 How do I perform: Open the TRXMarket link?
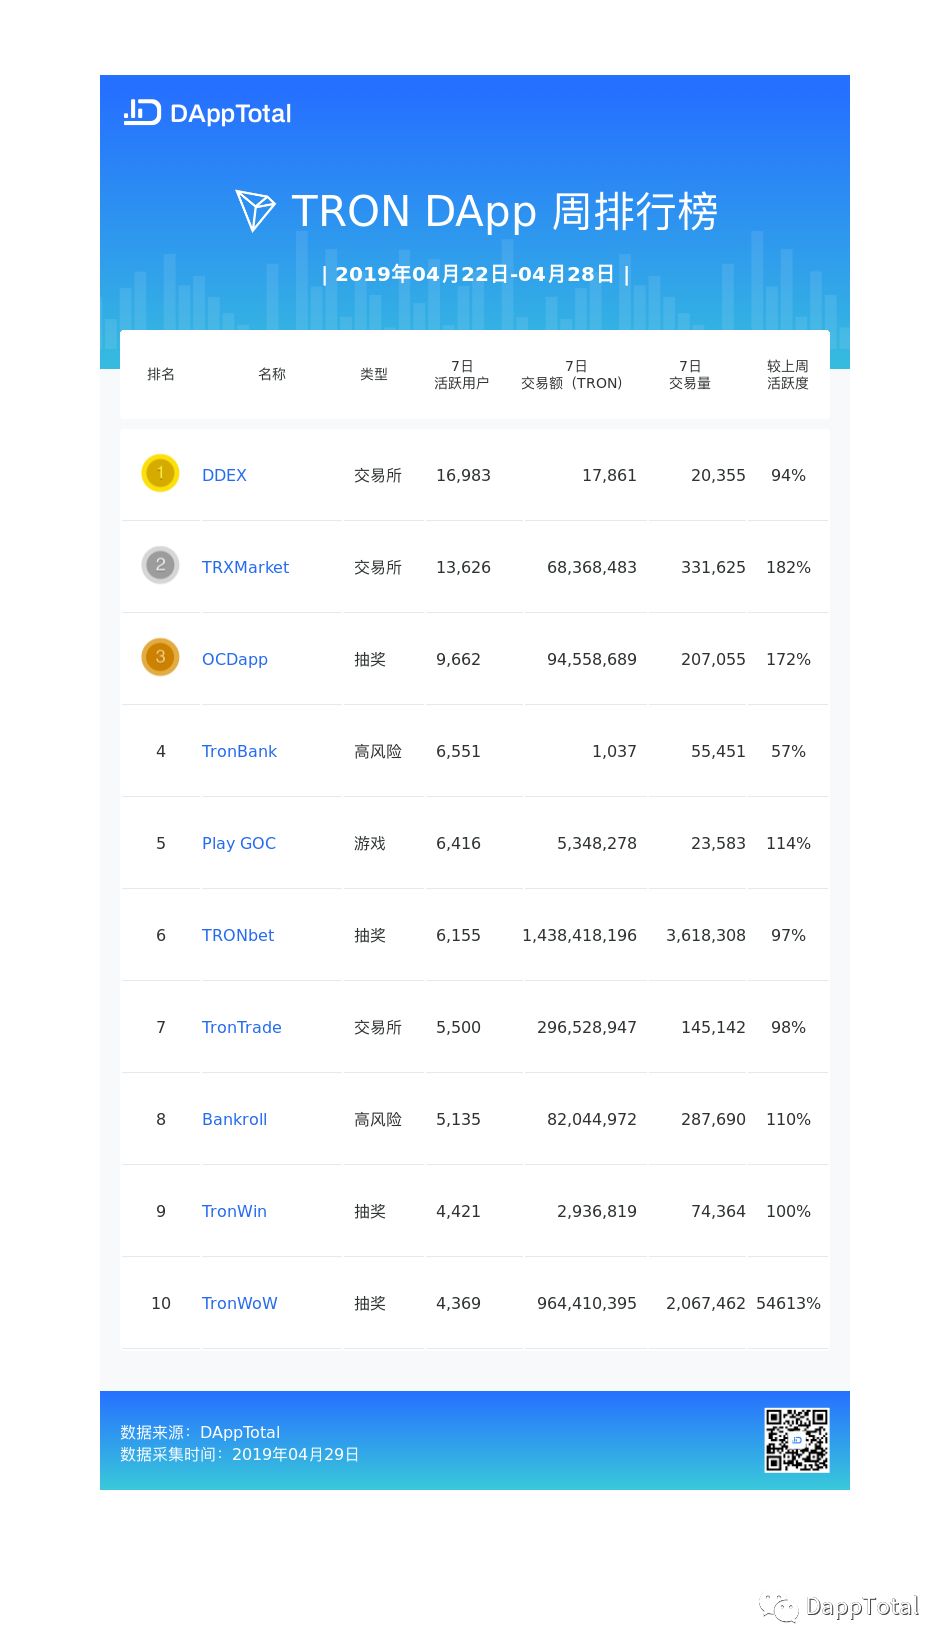(x=245, y=567)
